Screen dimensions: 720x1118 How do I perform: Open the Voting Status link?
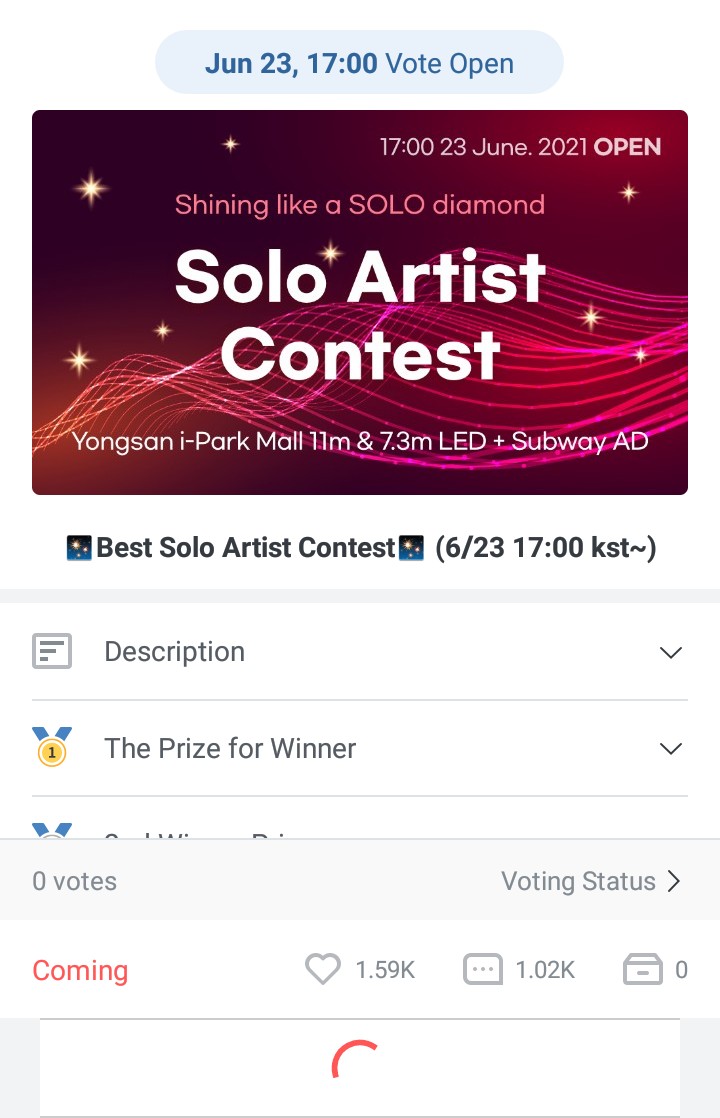[x=578, y=881]
